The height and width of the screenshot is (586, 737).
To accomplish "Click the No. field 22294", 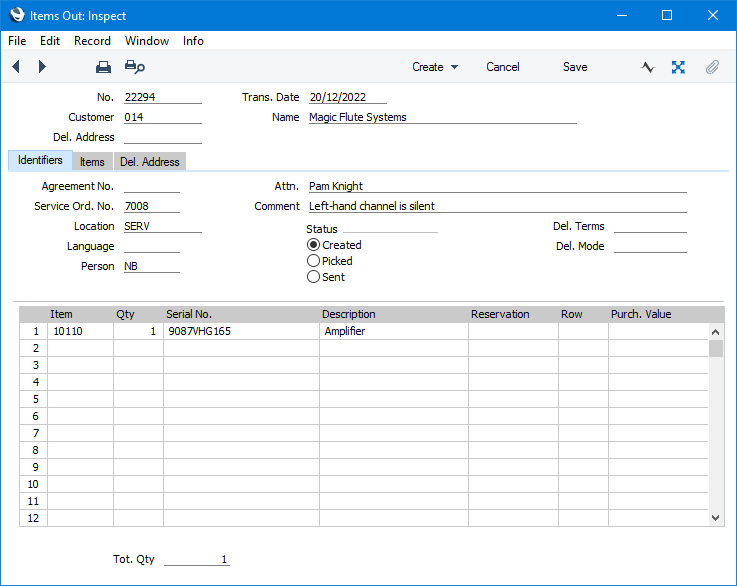I will (x=163, y=97).
